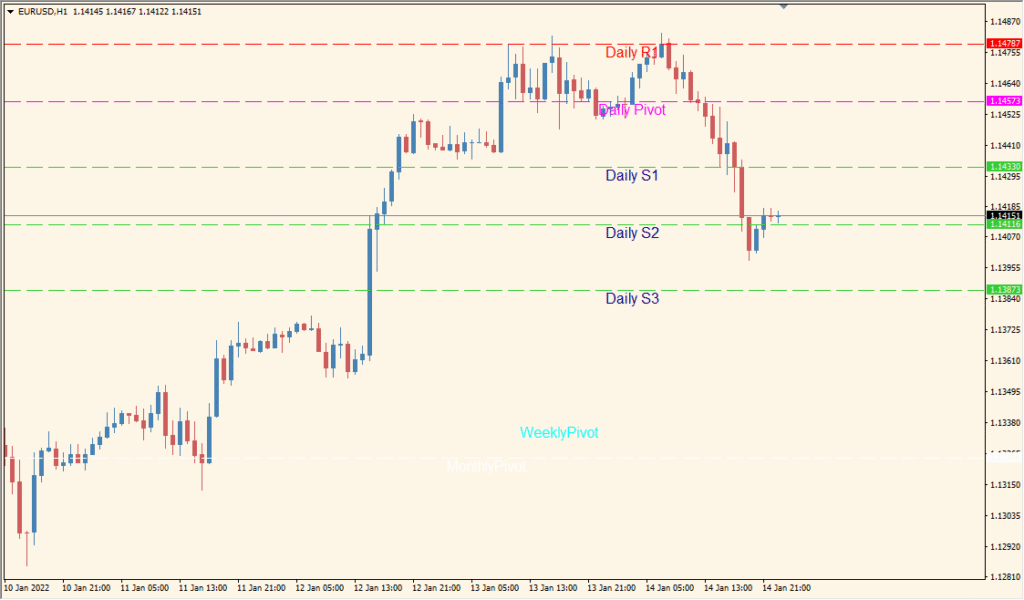The height and width of the screenshot is (600, 1024).
Task: Click the 13 Jan 13:00 time label
Action: pos(553,588)
